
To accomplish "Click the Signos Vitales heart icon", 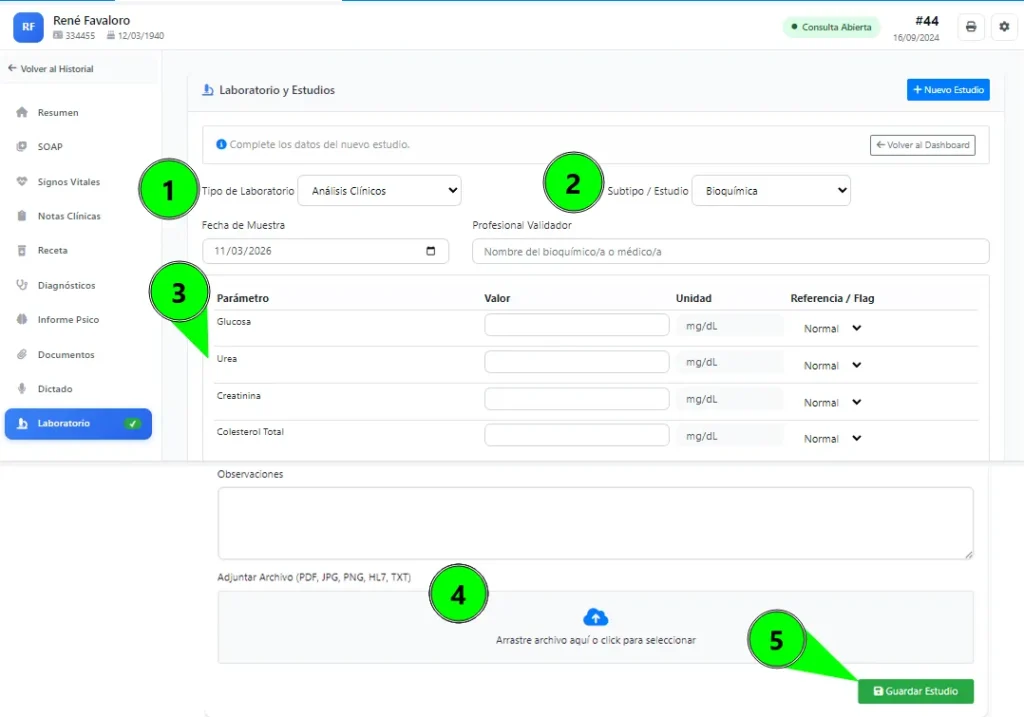I will 22,181.
